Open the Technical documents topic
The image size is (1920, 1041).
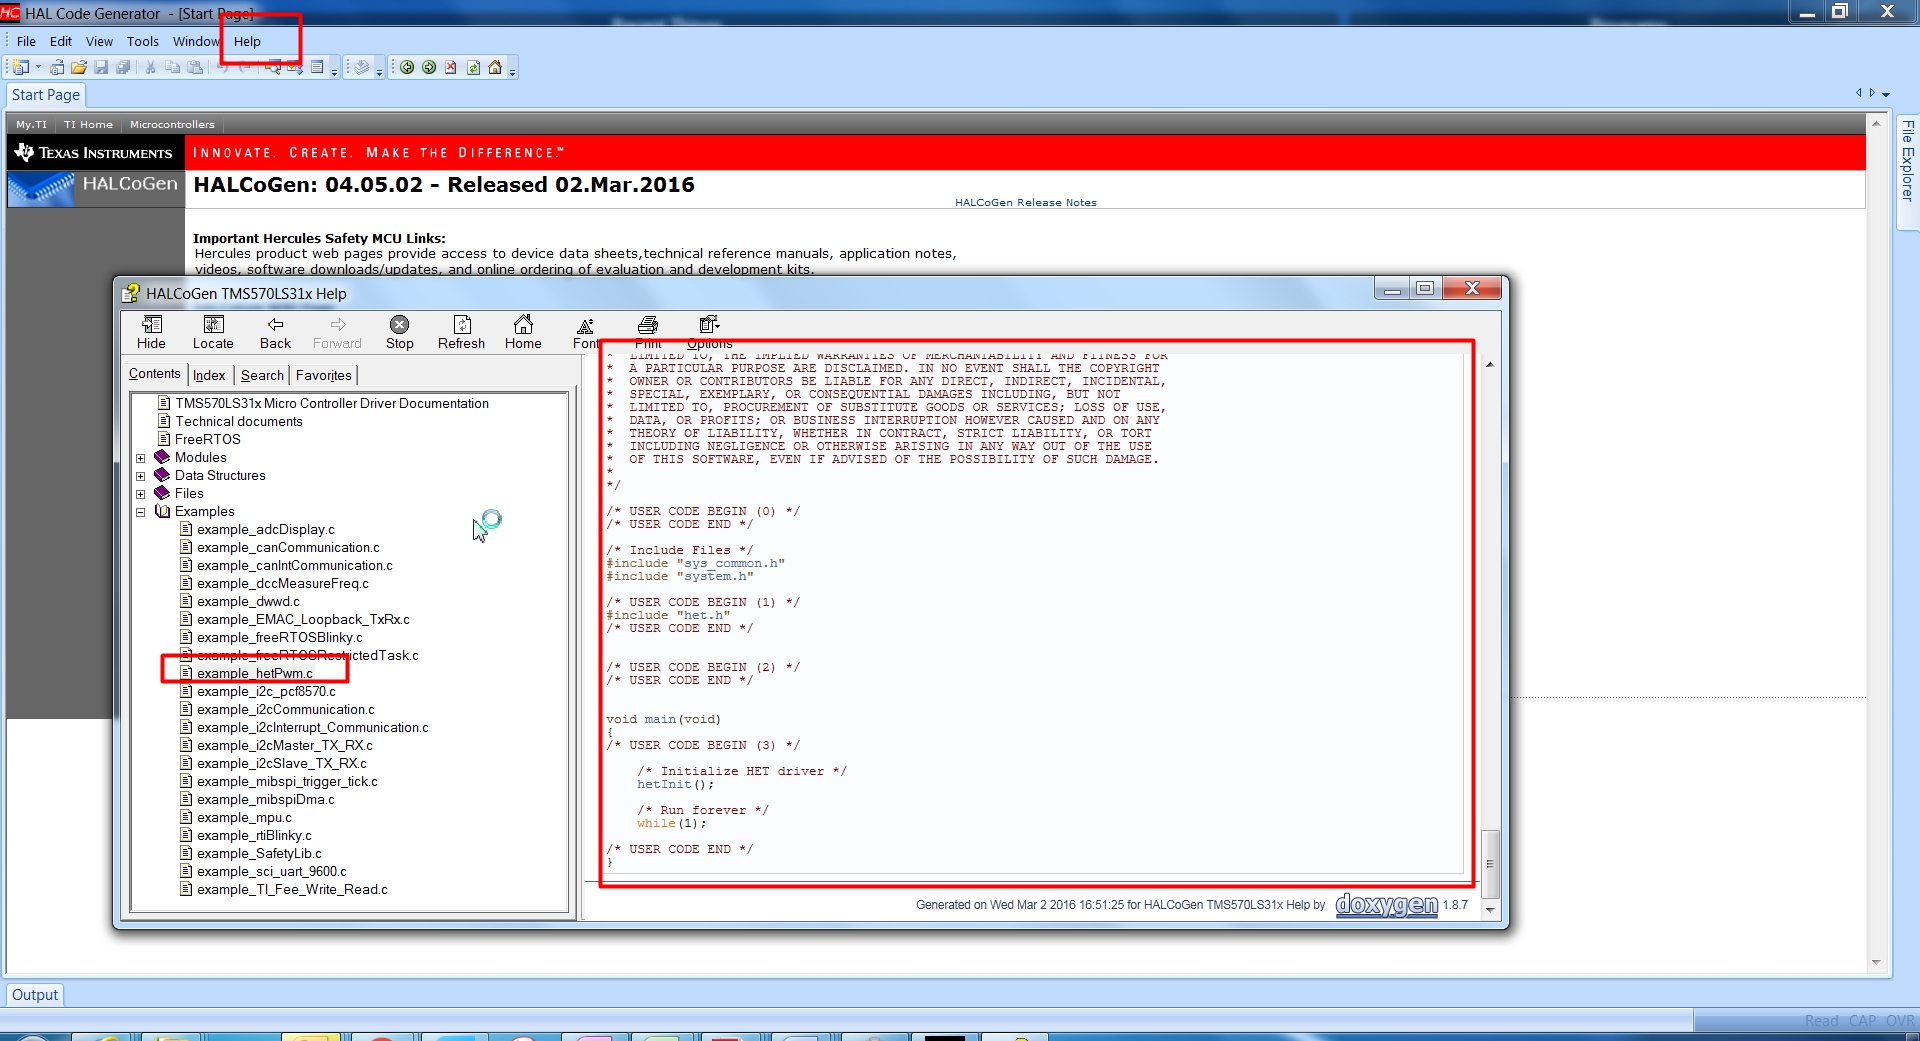pos(231,421)
